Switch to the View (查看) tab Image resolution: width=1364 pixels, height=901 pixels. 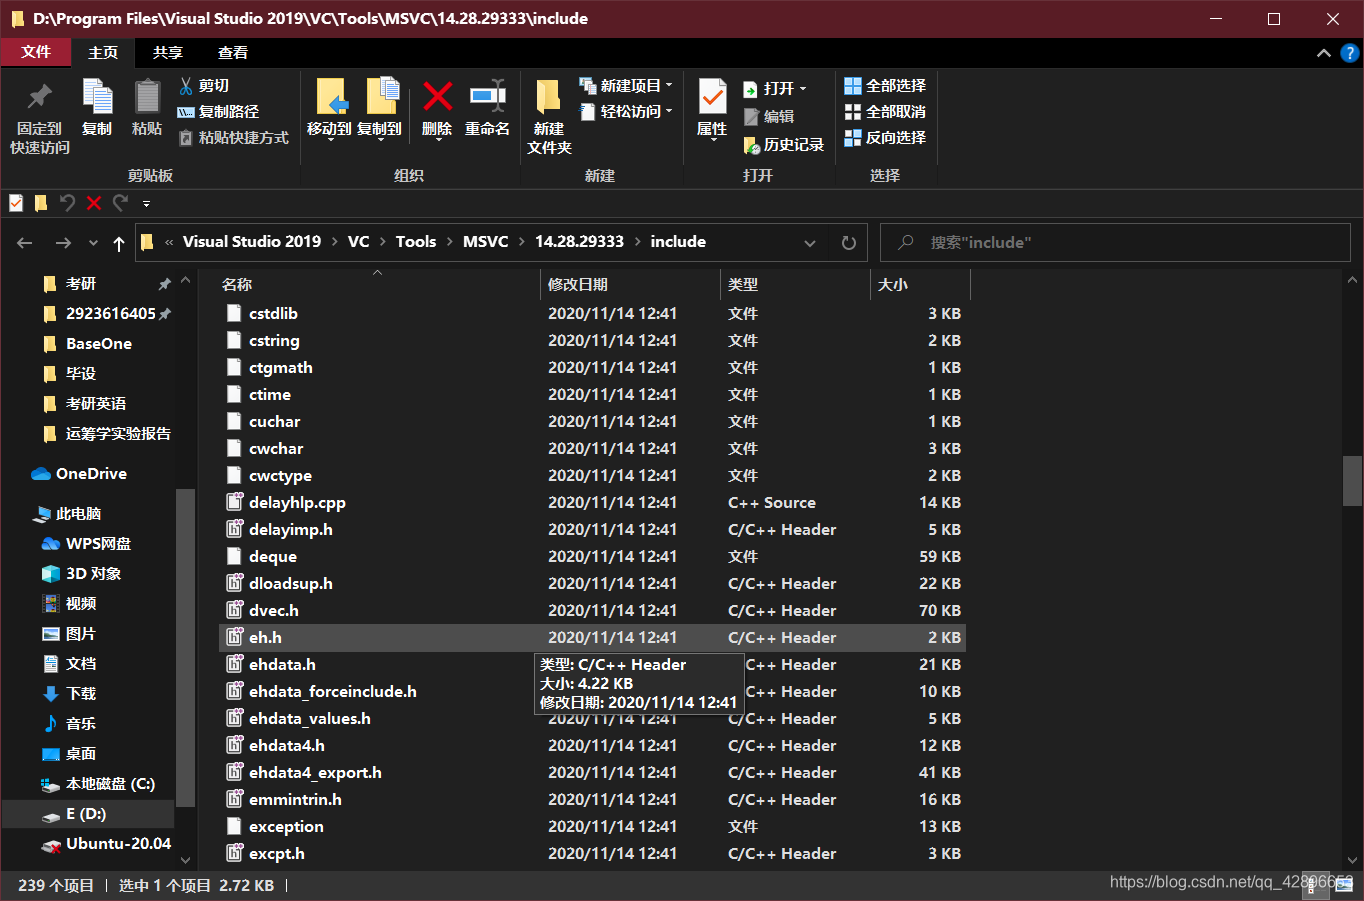[233, 52]
